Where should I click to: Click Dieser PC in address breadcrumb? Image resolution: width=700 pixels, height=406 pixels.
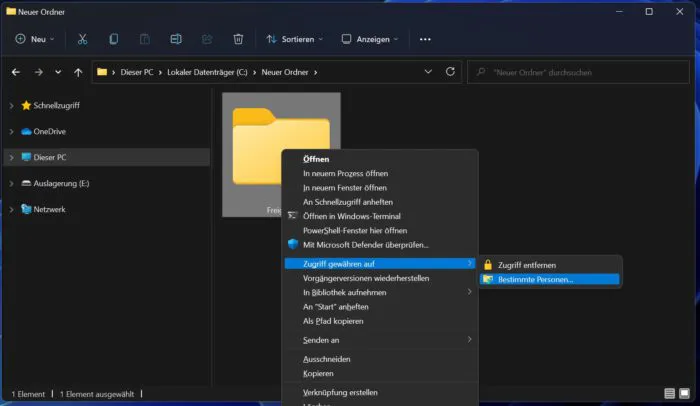(x=137, y=72)
